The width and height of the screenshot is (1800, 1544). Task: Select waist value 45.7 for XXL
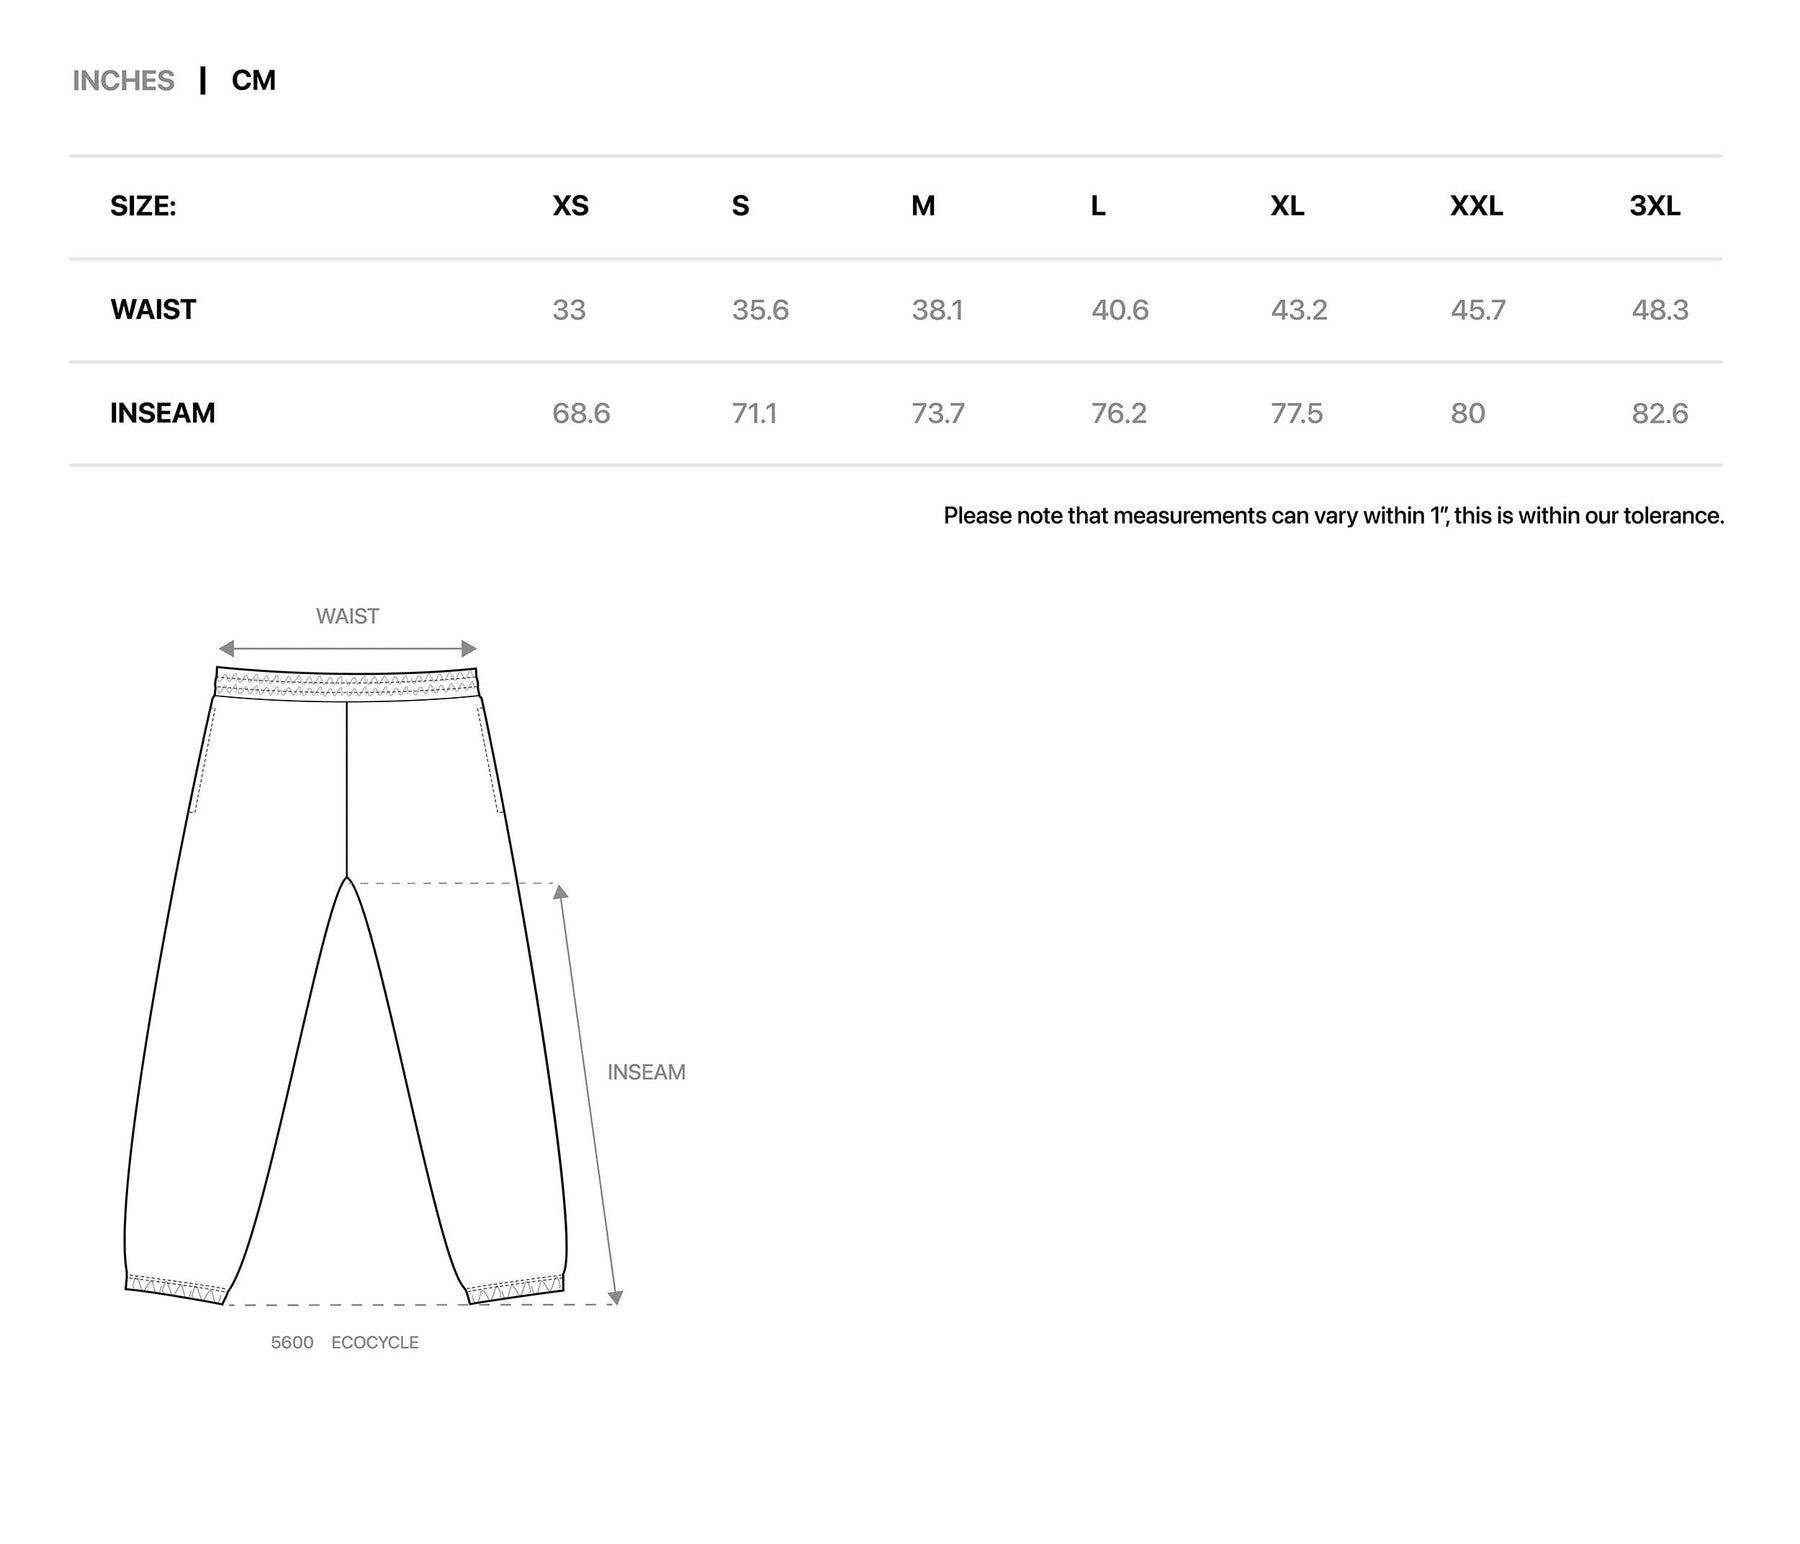1477,310
